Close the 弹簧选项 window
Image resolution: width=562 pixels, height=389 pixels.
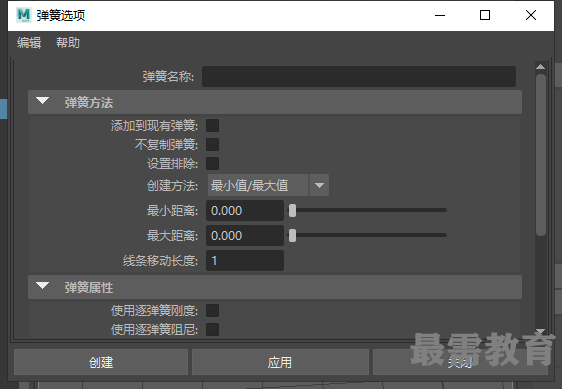(x=531, y=15)
